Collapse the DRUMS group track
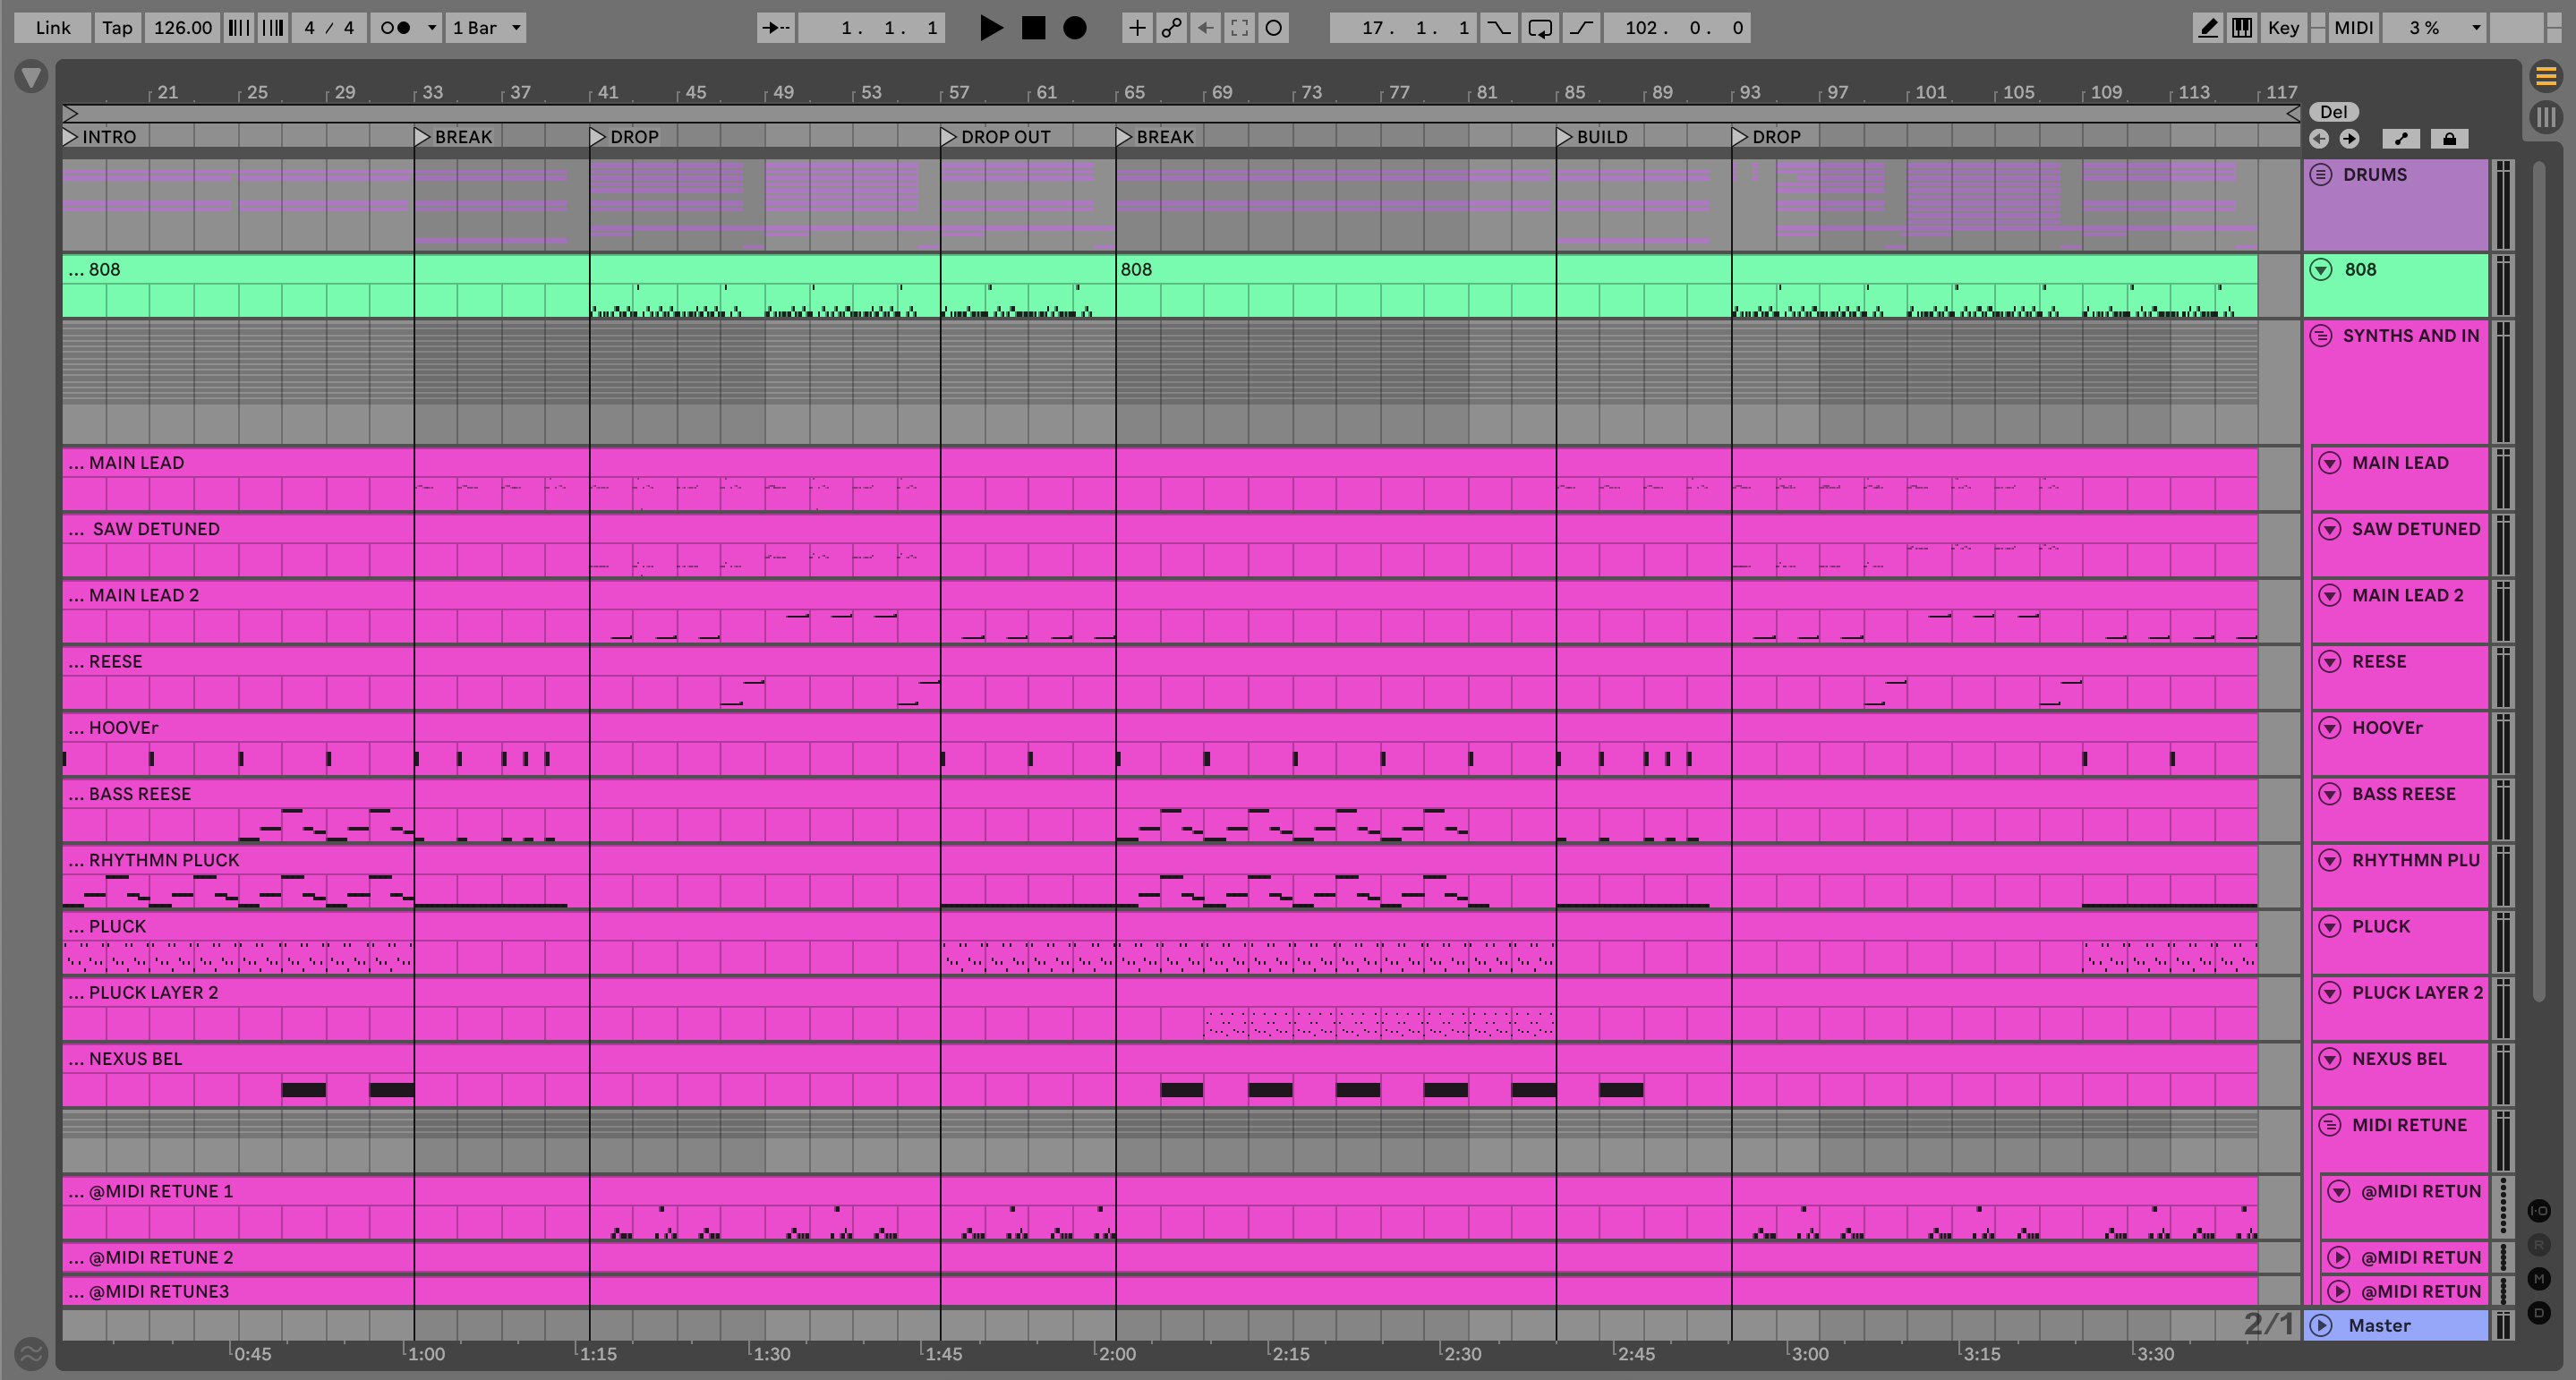The height and width of the screenshot is (1380, 2576). pyautogui.click(x=2321, y=175)
